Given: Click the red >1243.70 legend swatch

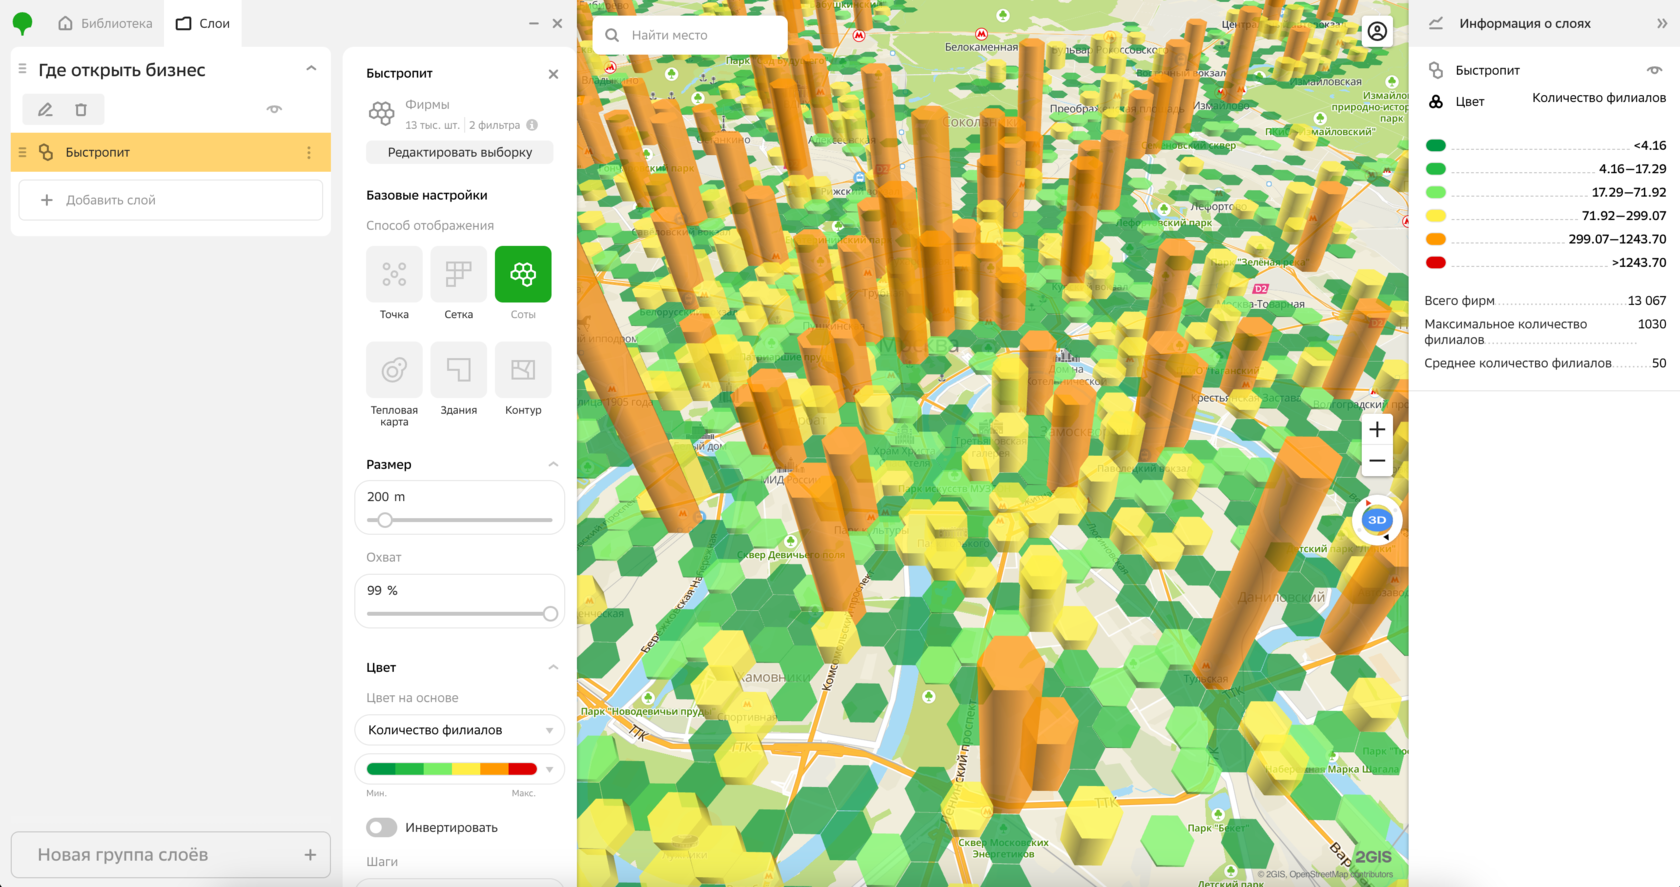Looking at the screenshot, I should [1436, 262].
